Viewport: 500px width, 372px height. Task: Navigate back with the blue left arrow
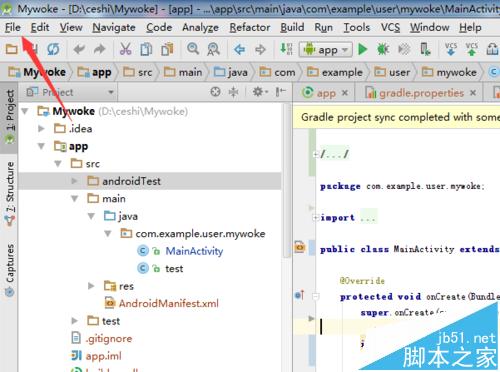(239, 50)
